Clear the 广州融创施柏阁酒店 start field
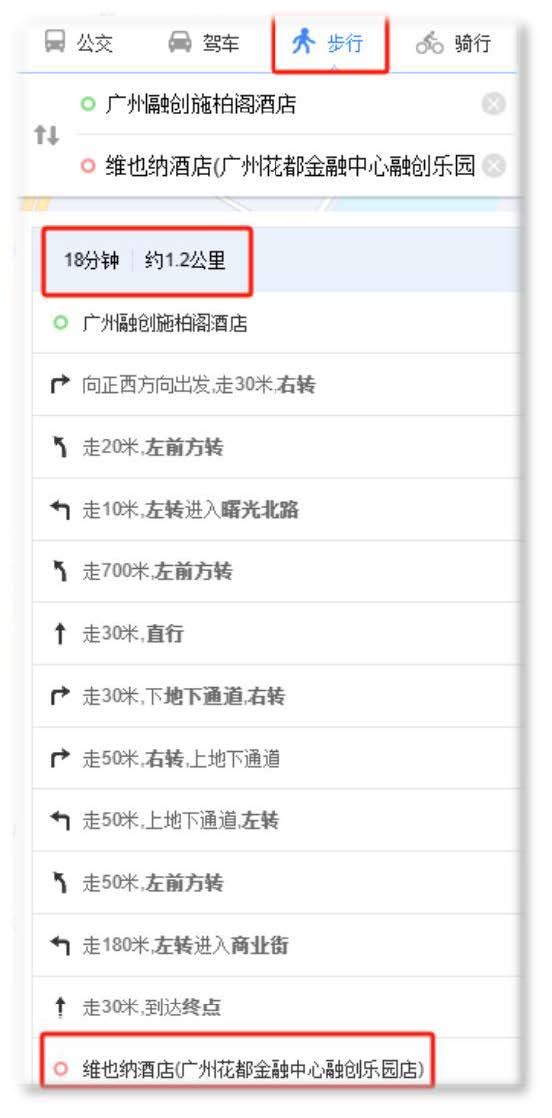The image size is (552, 1118). point(494,105)
